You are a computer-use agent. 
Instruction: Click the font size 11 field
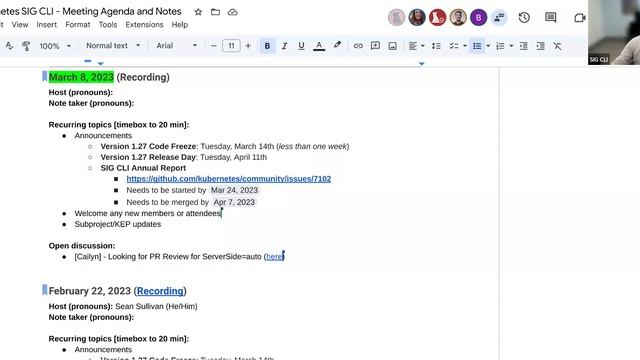pyautogui.click(x=231, y=46)
